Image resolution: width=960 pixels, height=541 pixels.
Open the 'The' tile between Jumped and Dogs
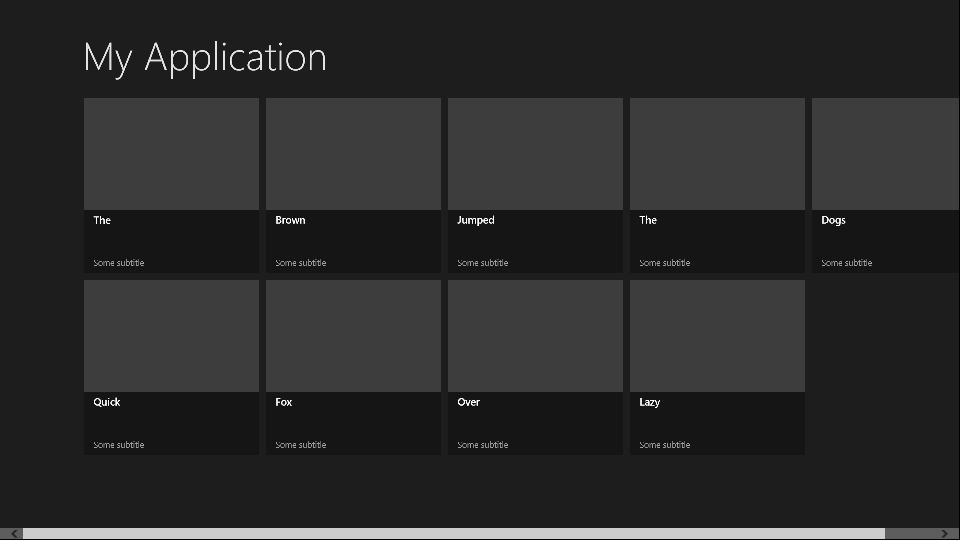point(717,185)
